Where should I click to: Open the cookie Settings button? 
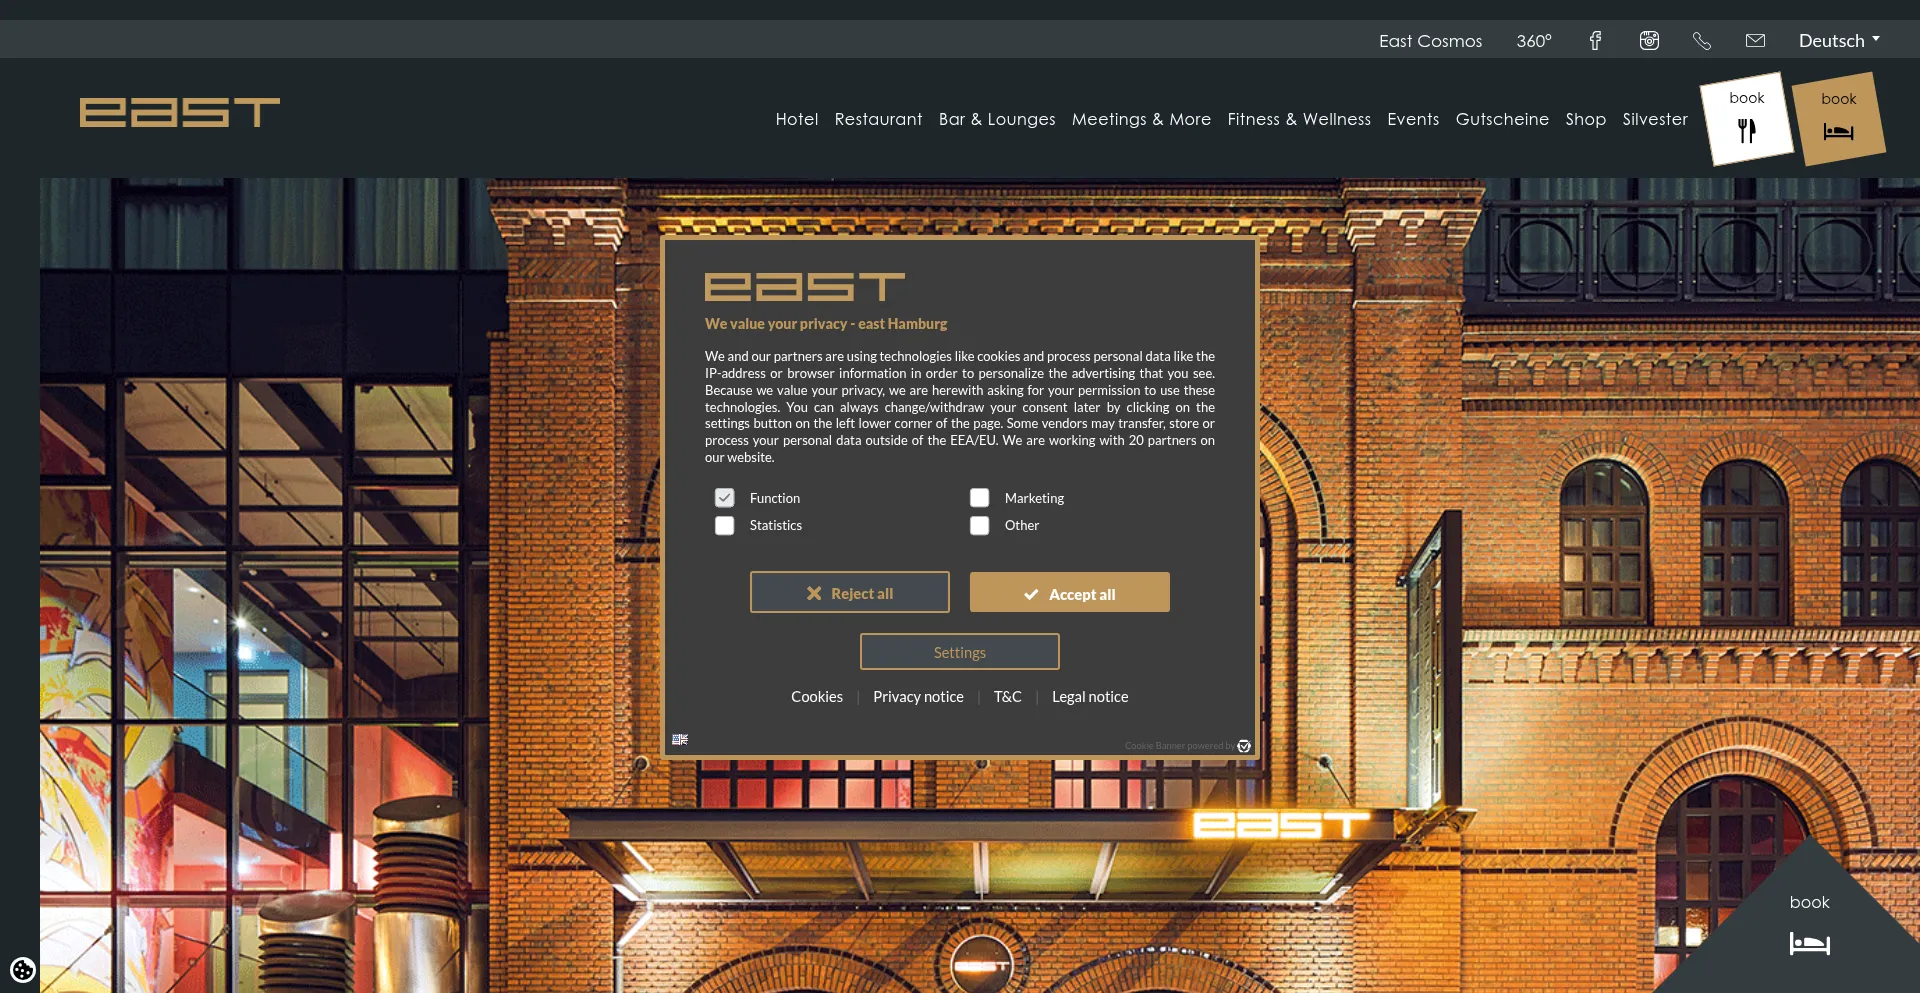[x=959, y=652]
